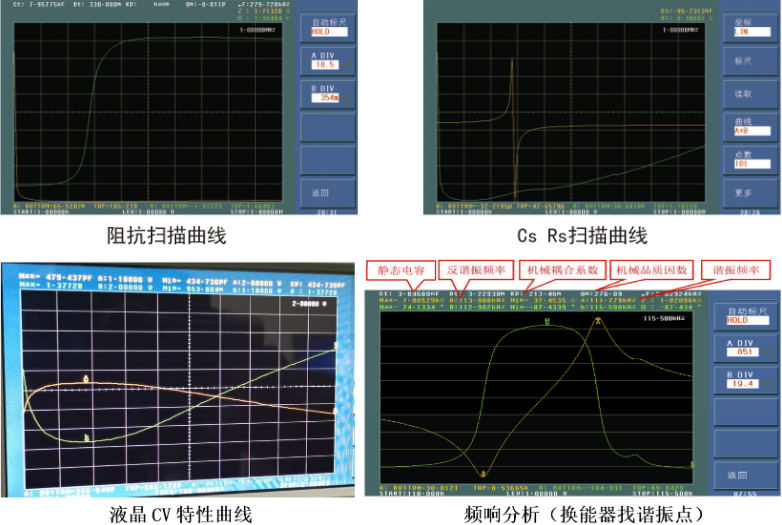This screenshot has height=525, width=782.
Task: Click the KP: 213-46m readout
Action: (536, 294)
